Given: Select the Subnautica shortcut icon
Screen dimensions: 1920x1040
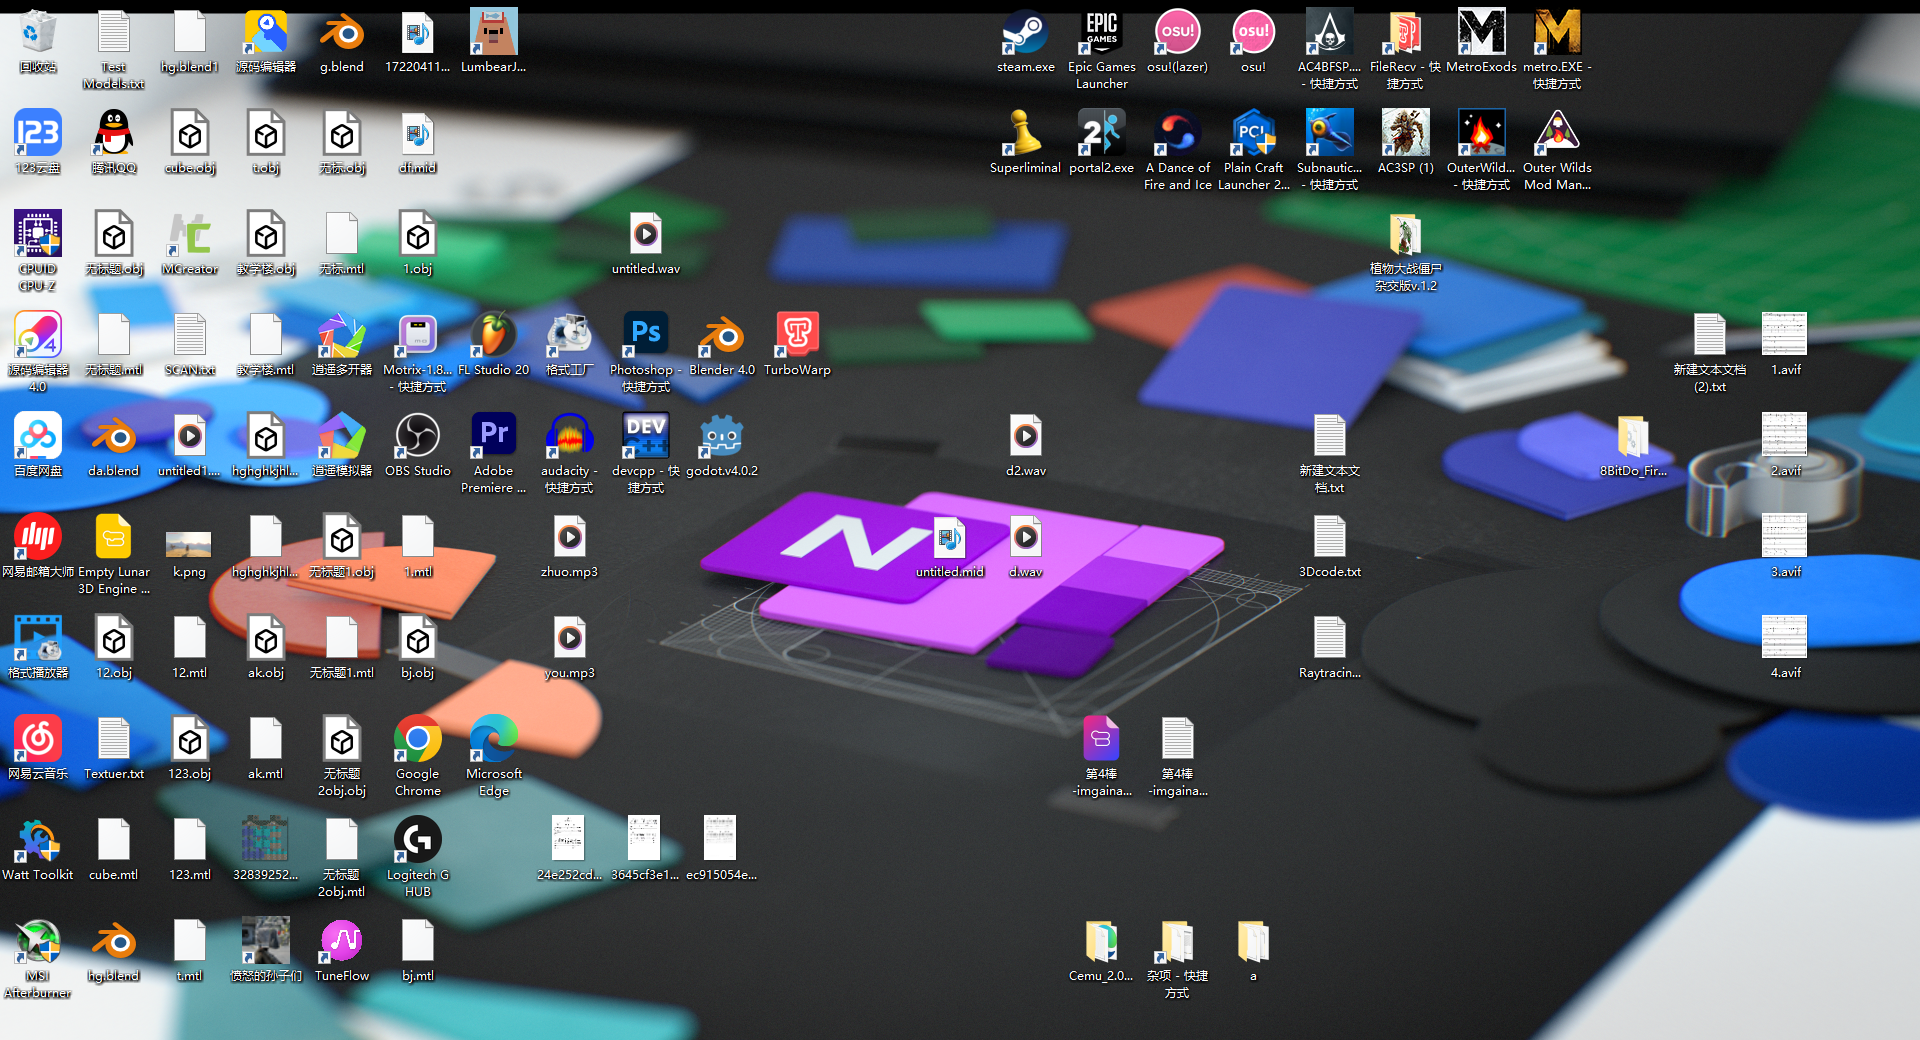Looking at the screenshot, I should (x=1329, y=134).
